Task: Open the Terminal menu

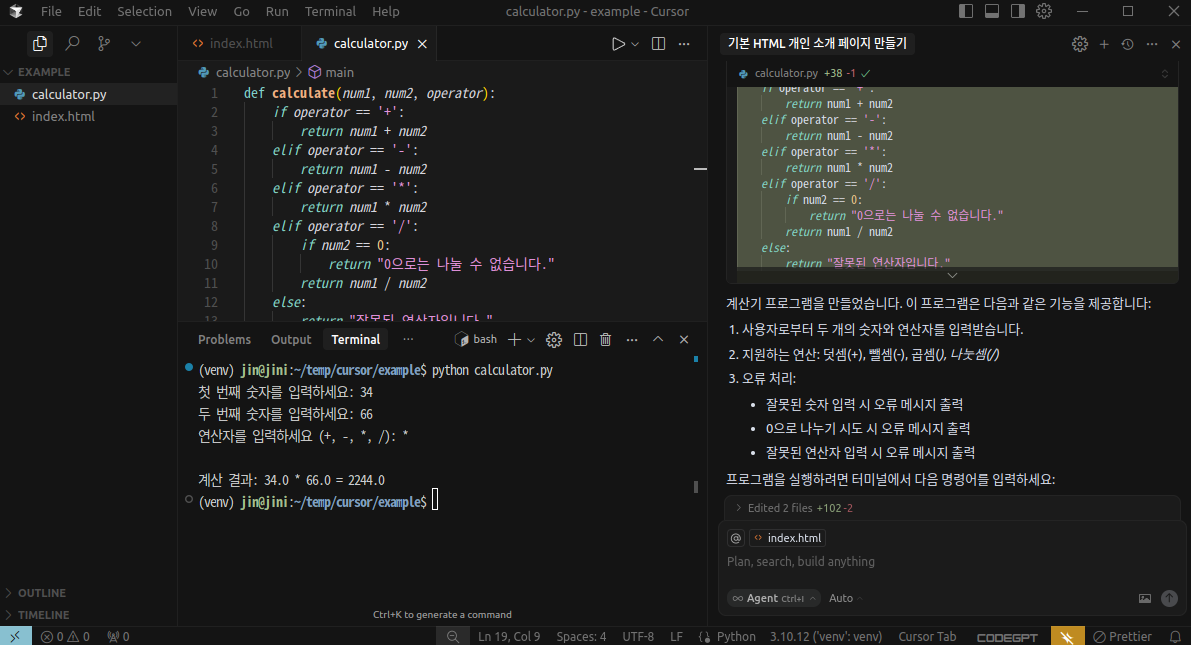Action: 330,12
